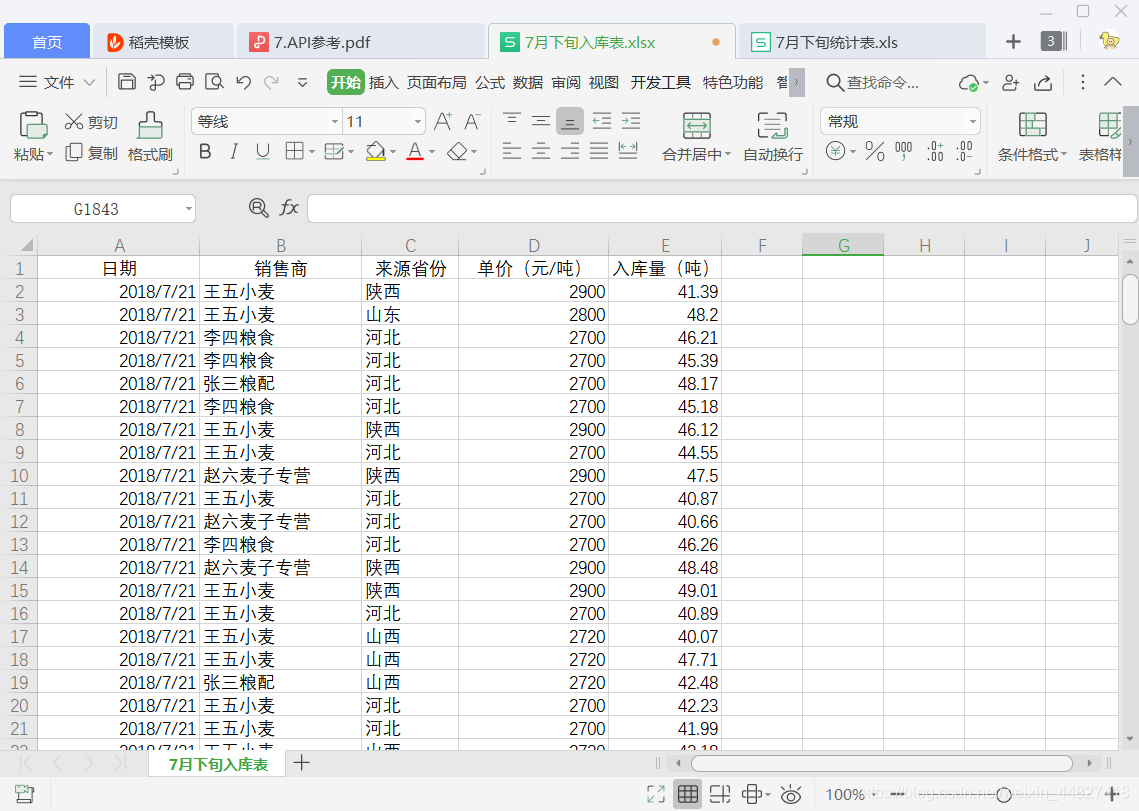This screenshot has width=1139, height=811.
Task: Open currency format dropdown arrow
Action: click(x=853, y=151)
